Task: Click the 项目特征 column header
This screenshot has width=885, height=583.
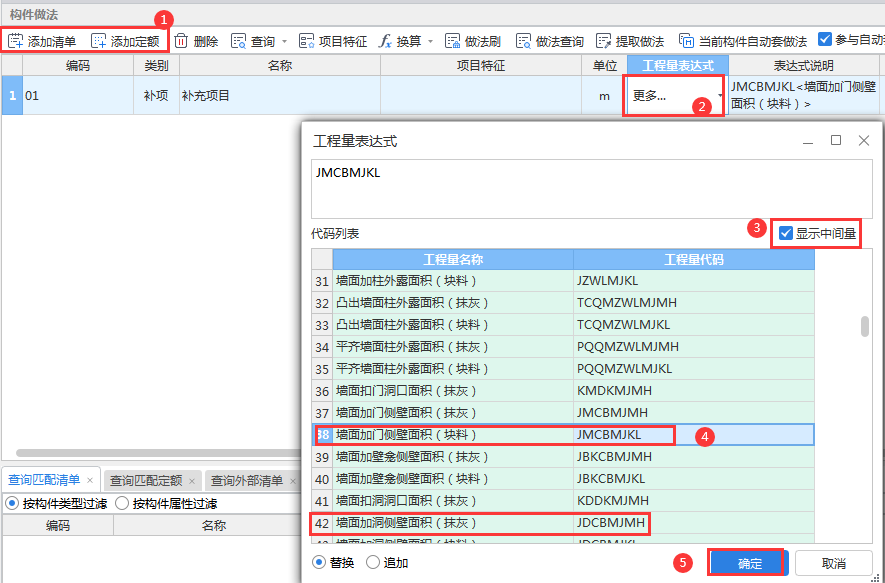Action: (481, 65)
